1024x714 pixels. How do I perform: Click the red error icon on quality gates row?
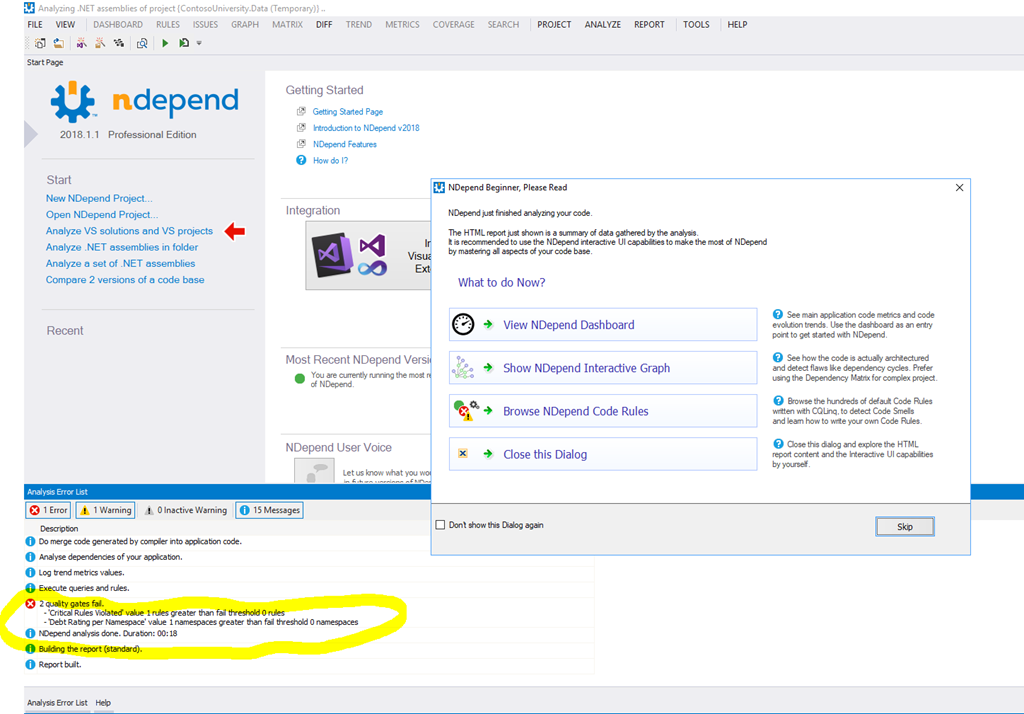pyautogui.click(x=30, y=604)
